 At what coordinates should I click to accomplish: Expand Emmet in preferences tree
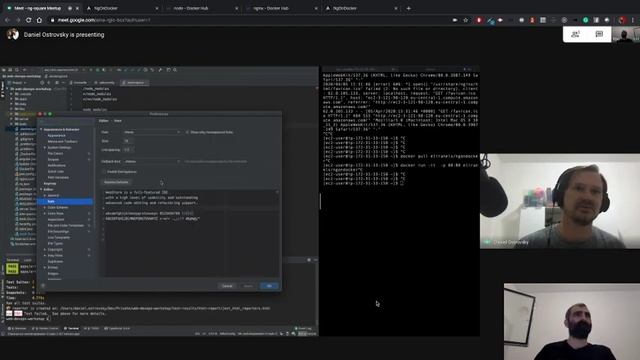point(45,267)
